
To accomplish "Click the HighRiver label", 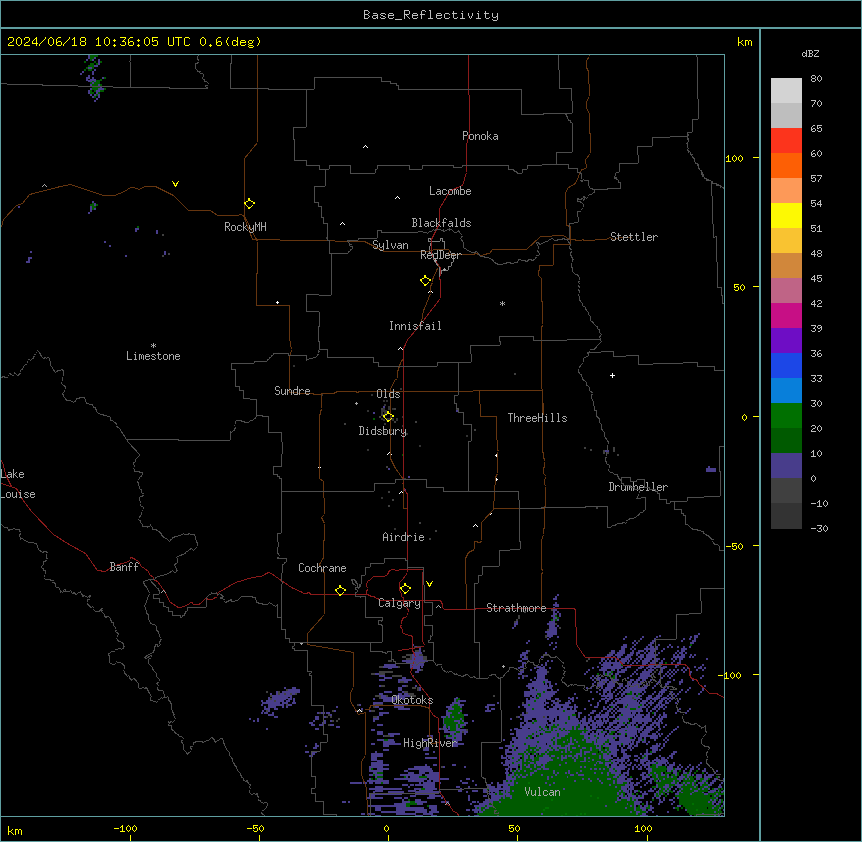I will point(430,743).
